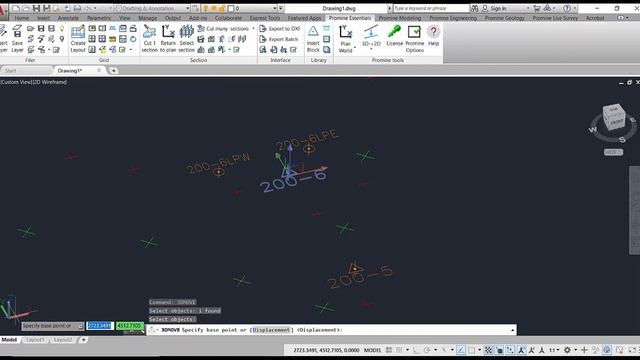Image resolution: width=640 pixels, height=360 pixels.
Task: Open the Parametric ribbon tab
Action: tap(99, 18)
